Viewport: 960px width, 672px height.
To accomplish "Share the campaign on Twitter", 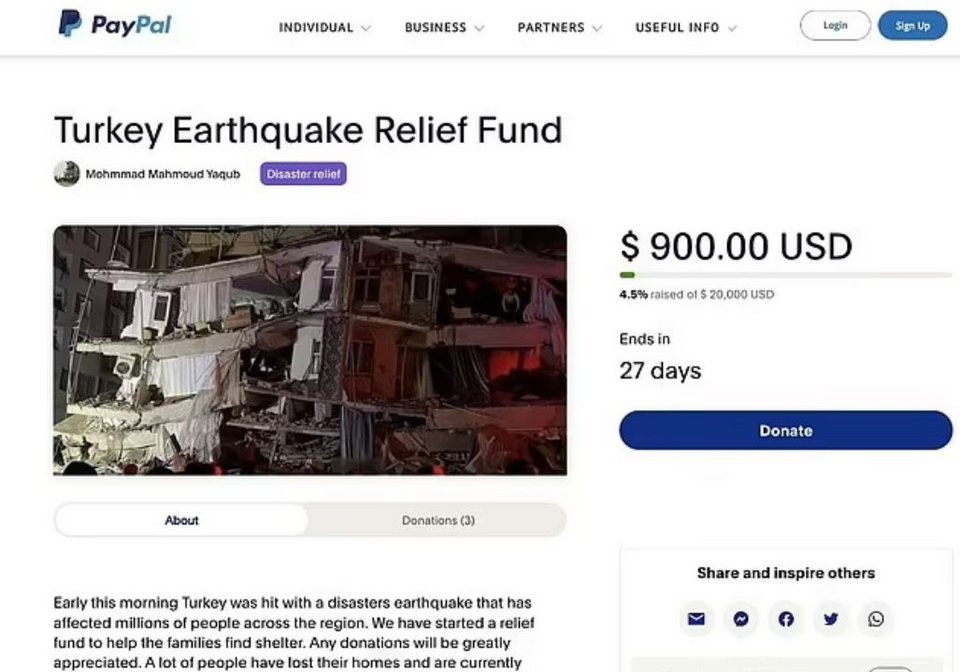I will pos(831,619).
